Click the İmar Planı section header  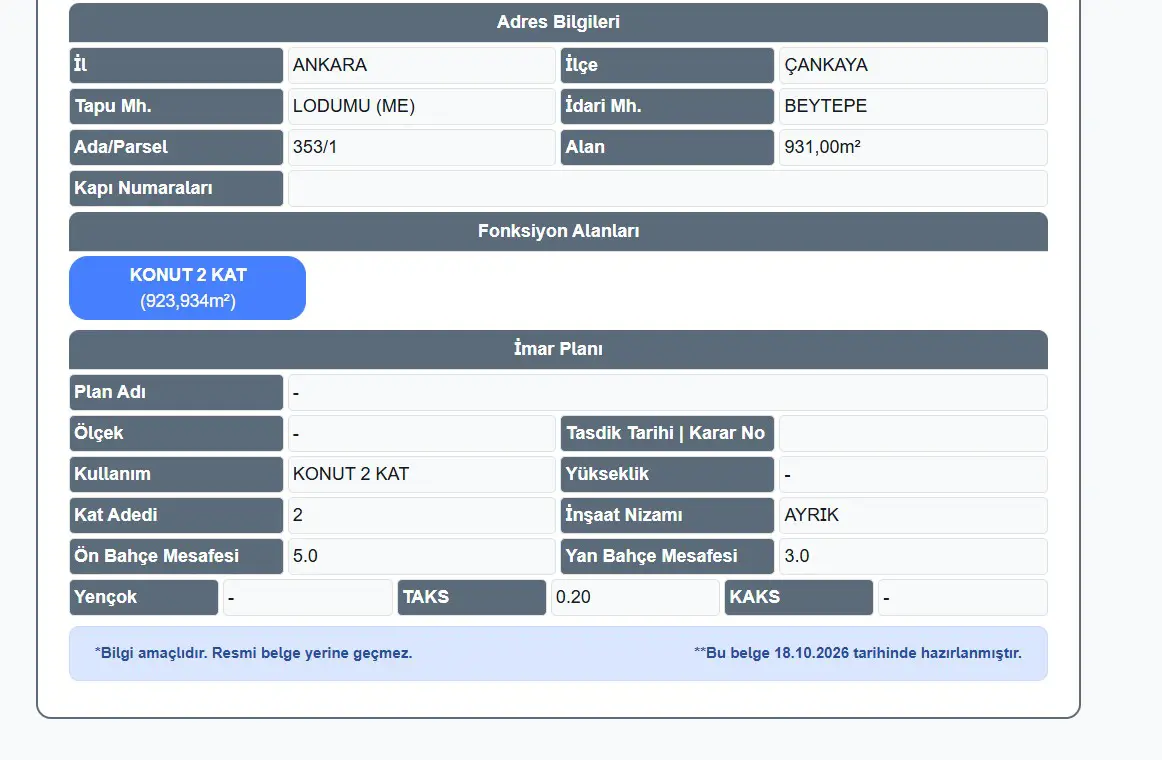coord(558,349)
